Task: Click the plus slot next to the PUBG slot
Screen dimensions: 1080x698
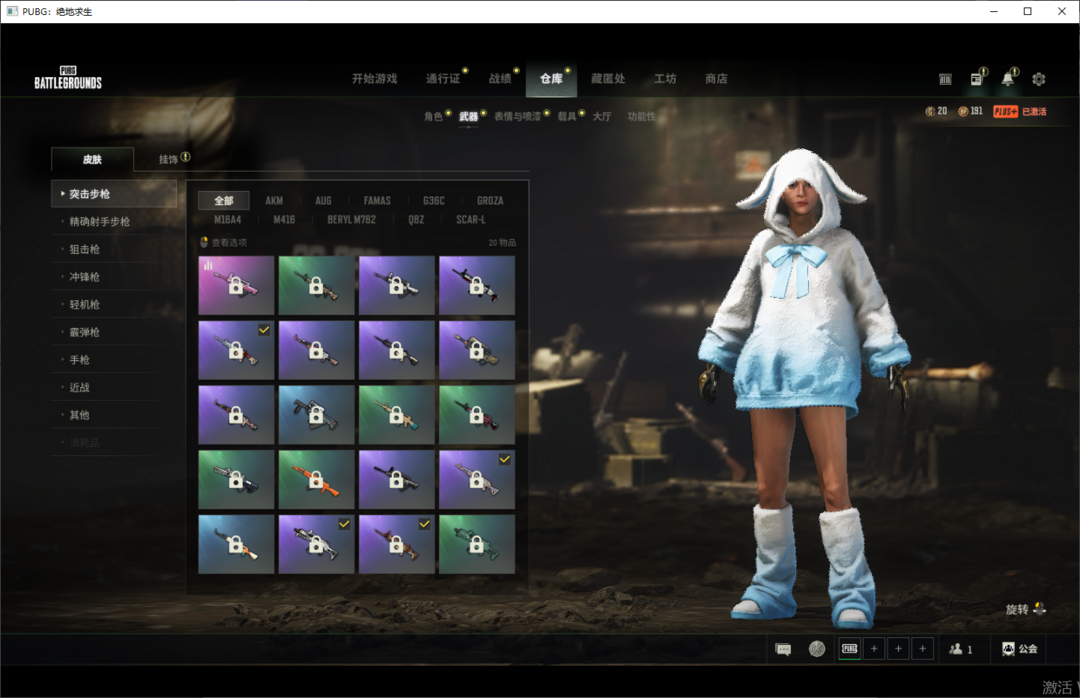Action: pyautogui.click(x=874, y=649)
